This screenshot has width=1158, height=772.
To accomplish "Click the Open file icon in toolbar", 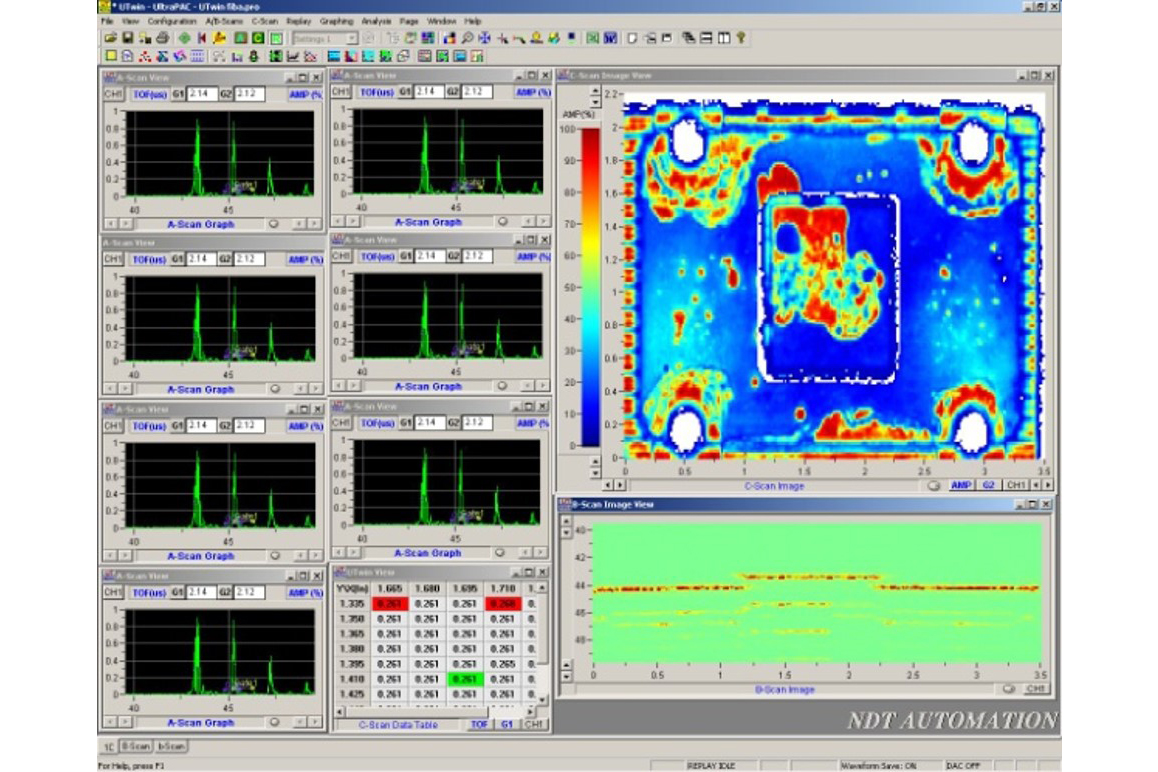I will pyautogui.click(x=110, y=38).
